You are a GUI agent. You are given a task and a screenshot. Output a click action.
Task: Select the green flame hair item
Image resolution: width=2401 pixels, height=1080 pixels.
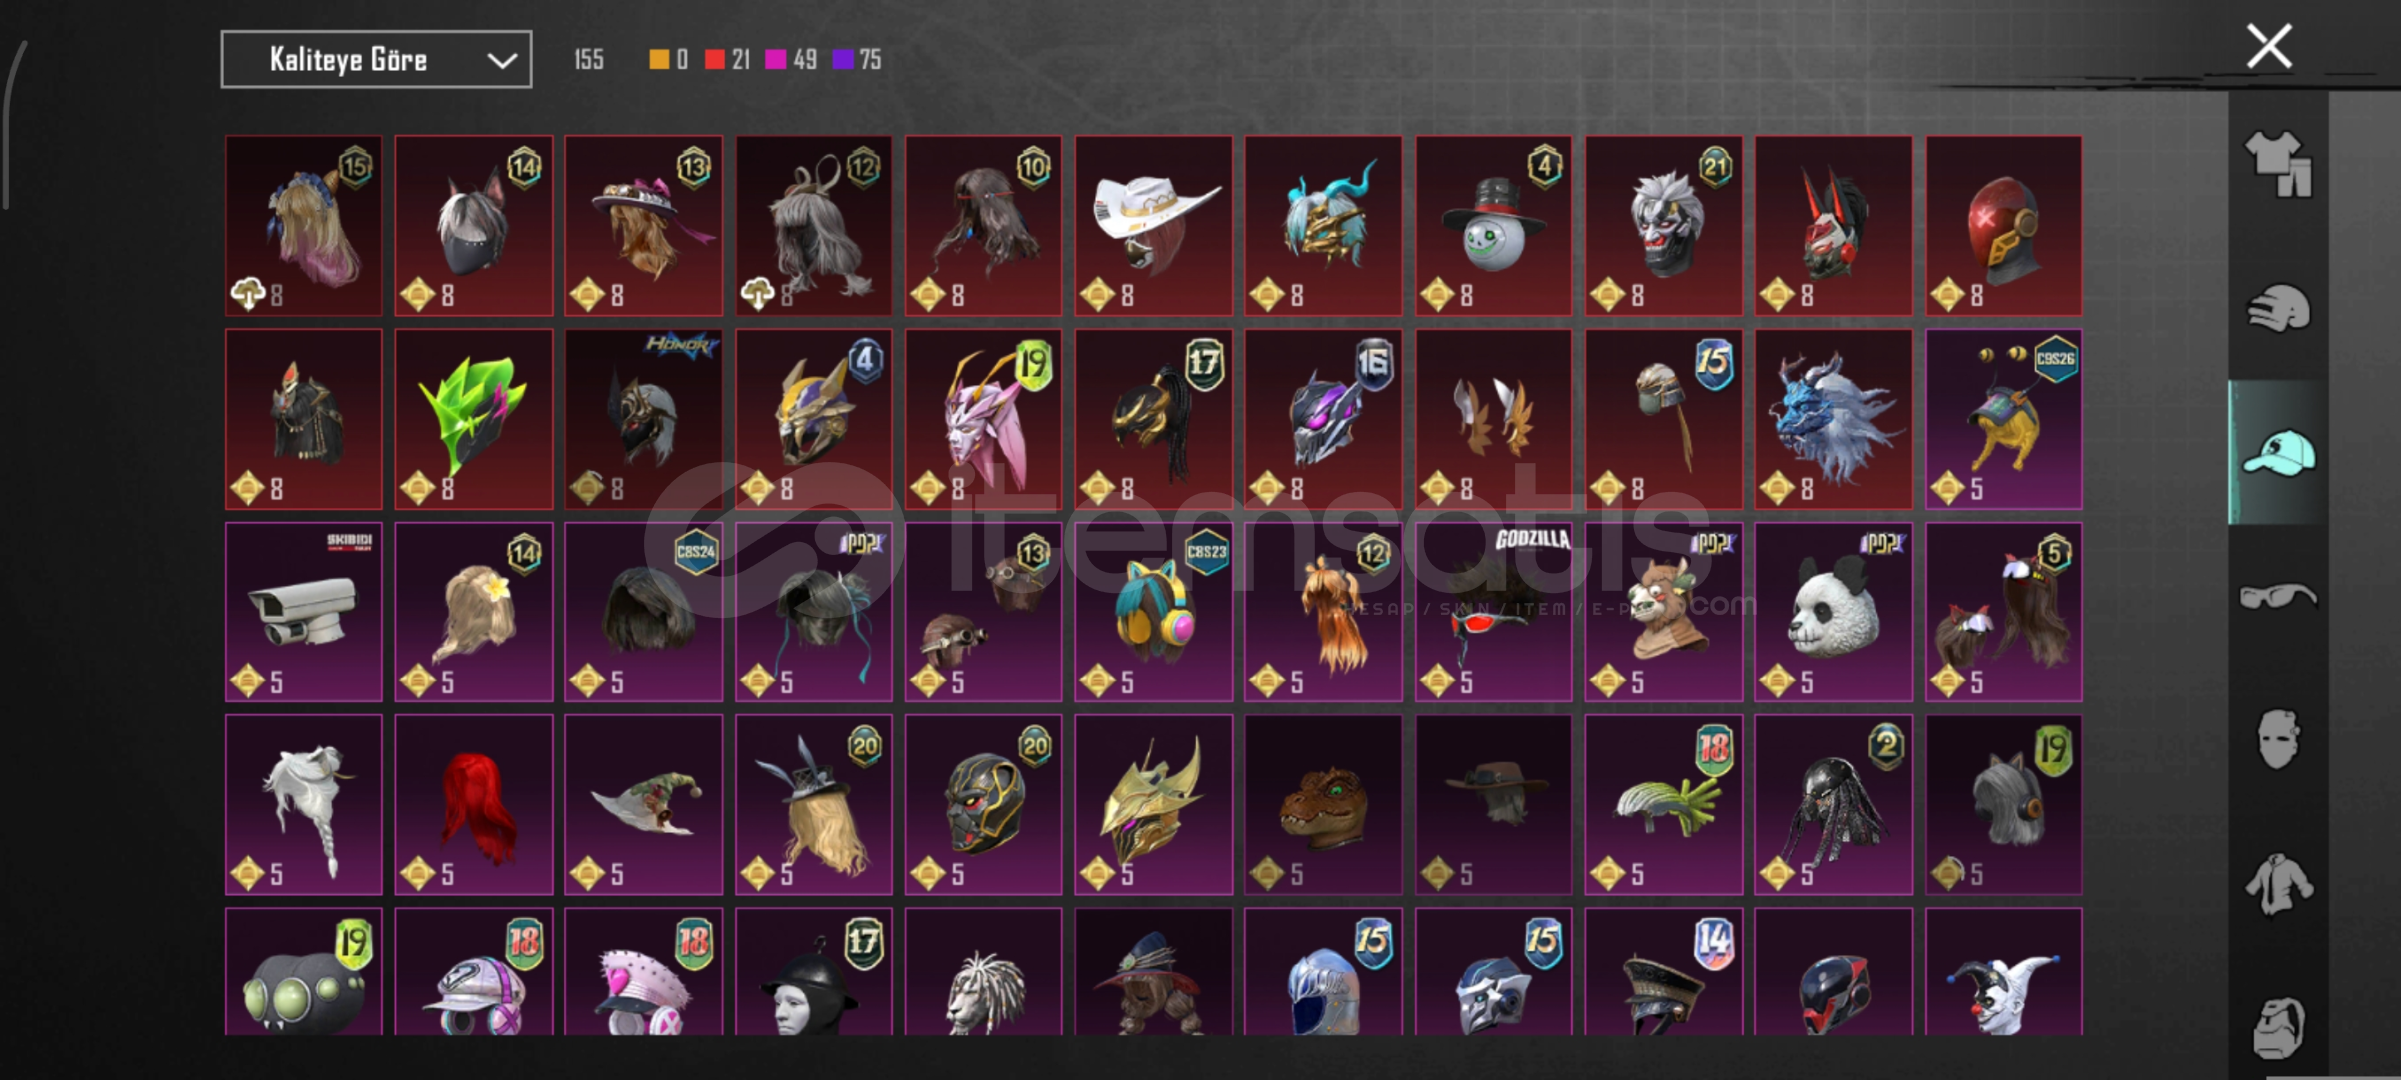click(474, 419)
